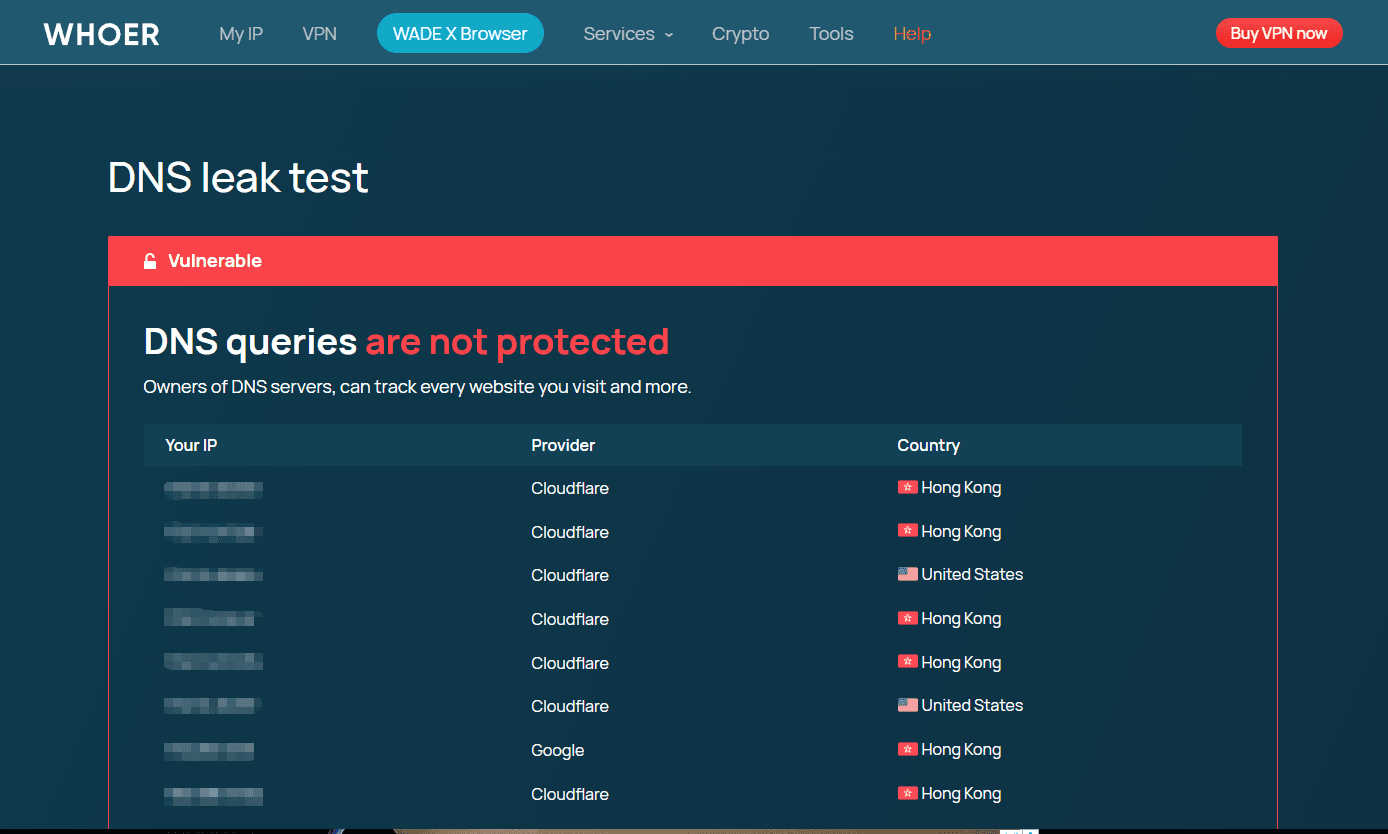This screenshot has height=834, width=1388.
Task: Click the Hong Kong flag in last table row
Action: pyautogui.click(x=907, y=793)
